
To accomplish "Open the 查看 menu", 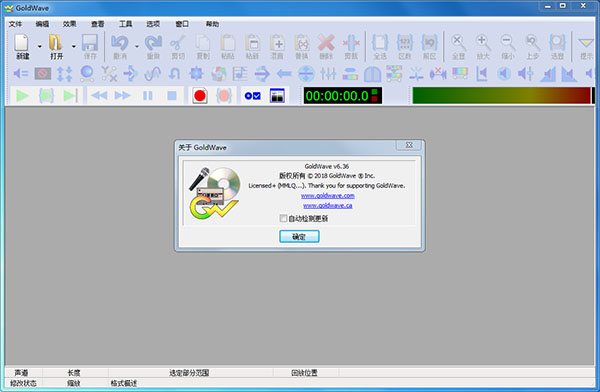I will pos(97,24).
